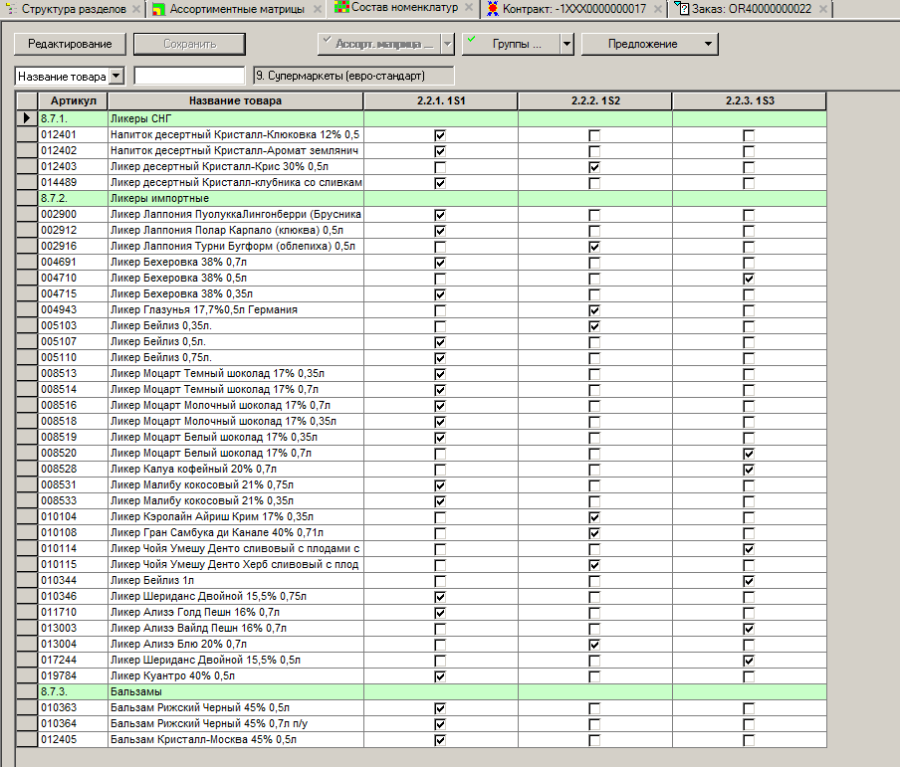The image size is (900, 767).
Task: Click the 2.2.1. 1S1 column header
Action: [441, 101]
